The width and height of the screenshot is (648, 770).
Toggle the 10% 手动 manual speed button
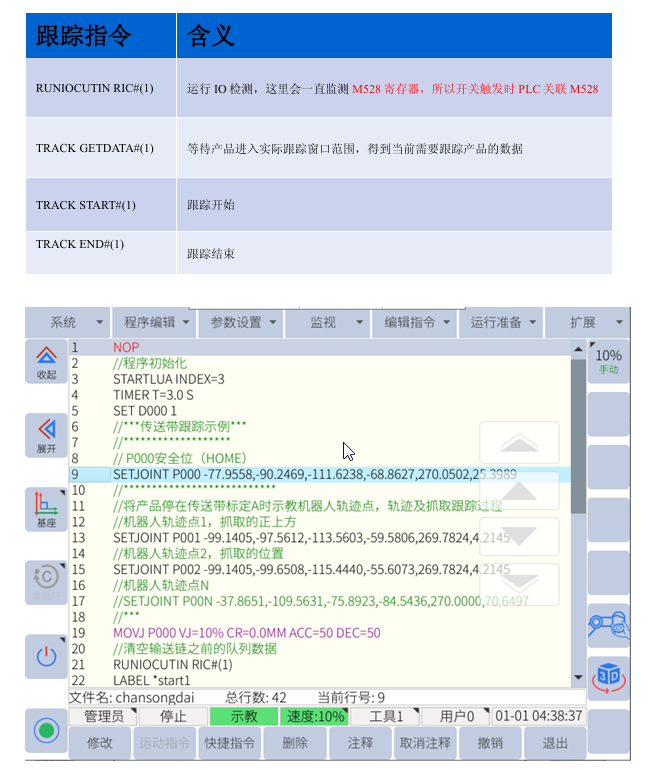608,361
